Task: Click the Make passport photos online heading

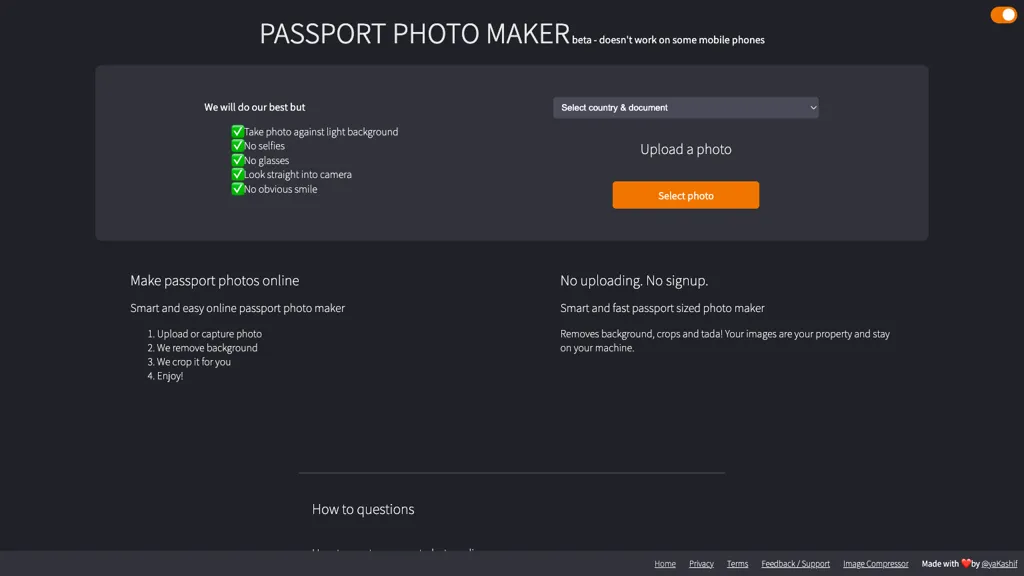Action: pos(215,281)
